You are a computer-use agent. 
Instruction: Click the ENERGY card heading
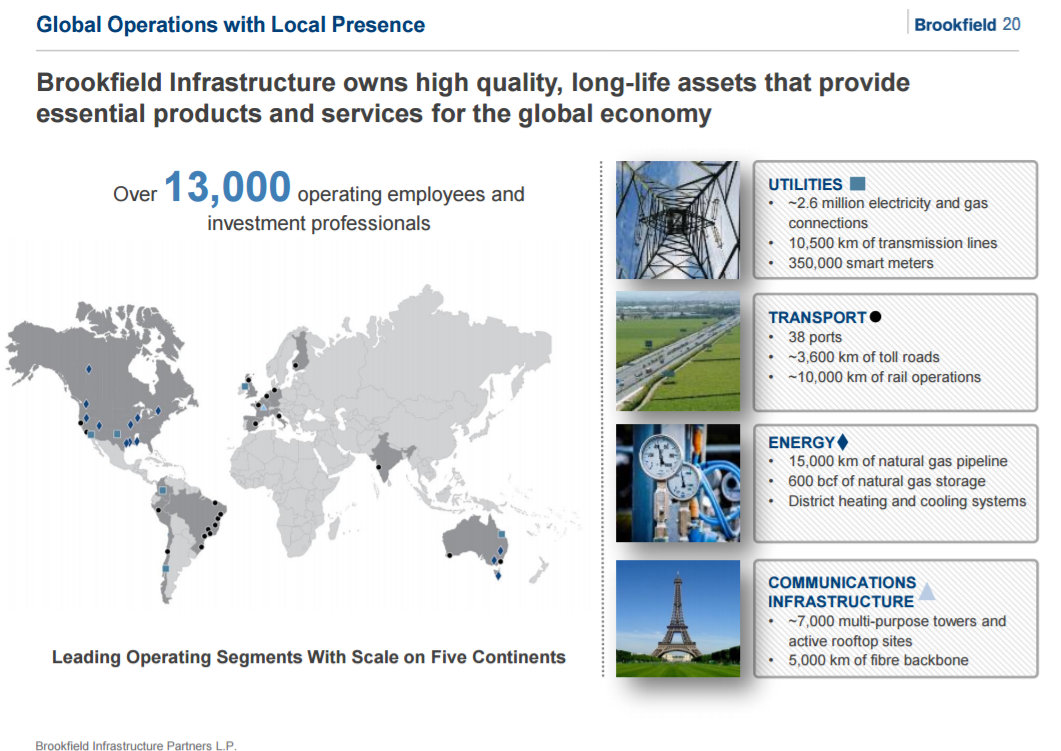click(x=801, y=442)
